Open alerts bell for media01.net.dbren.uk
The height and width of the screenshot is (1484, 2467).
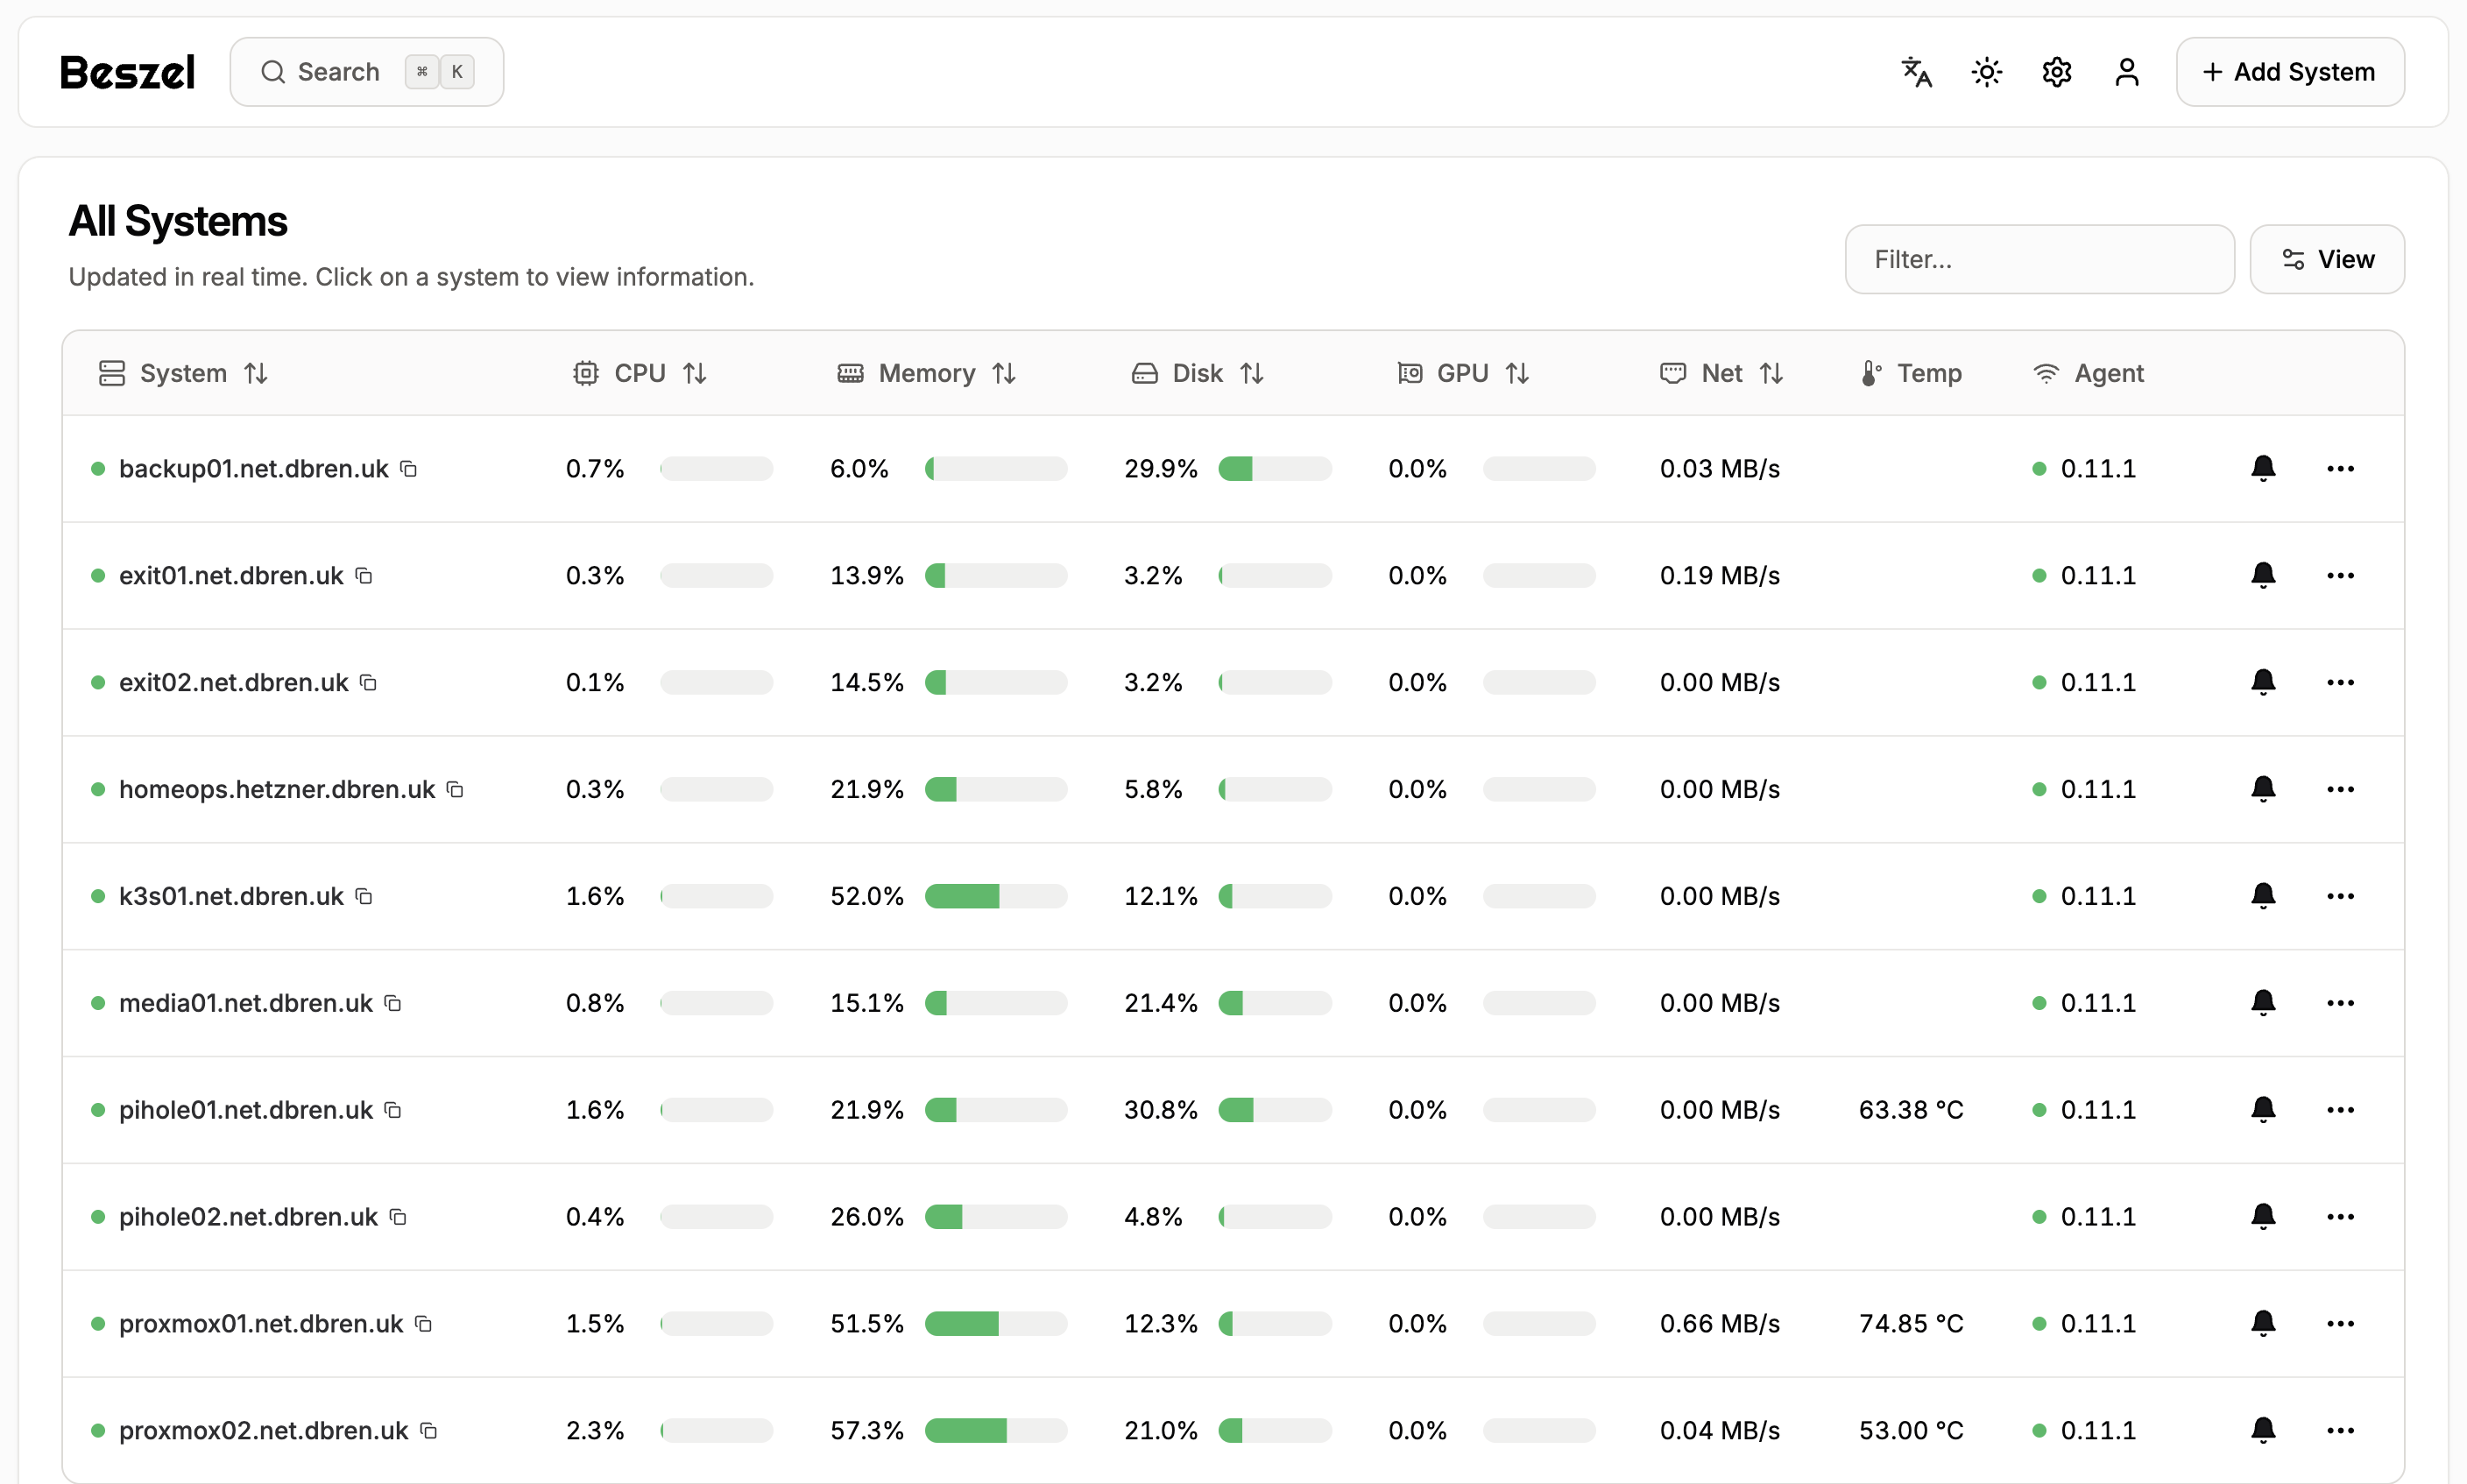(2263, 1003)
